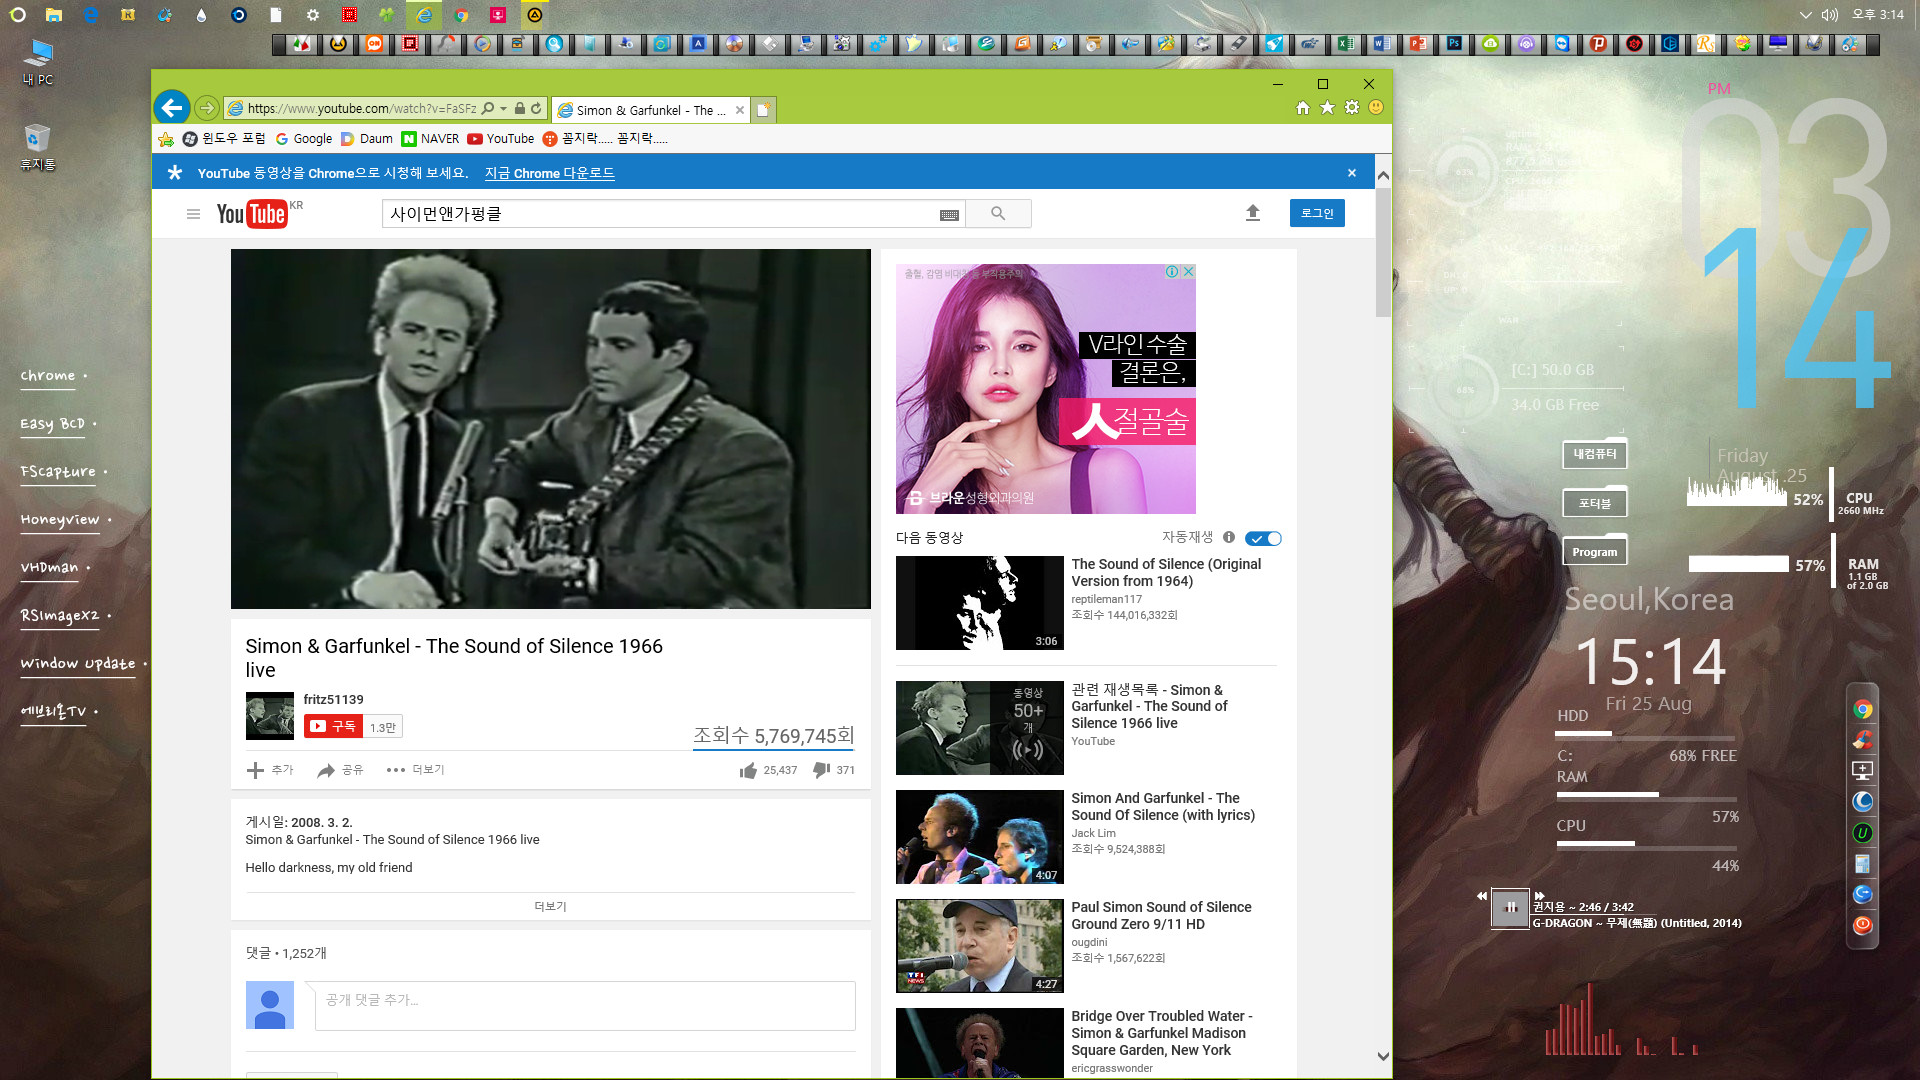Viewport: 1920px width, 1080px height.
Task: Click the add public comment box
Action: tap(585, 1005)
